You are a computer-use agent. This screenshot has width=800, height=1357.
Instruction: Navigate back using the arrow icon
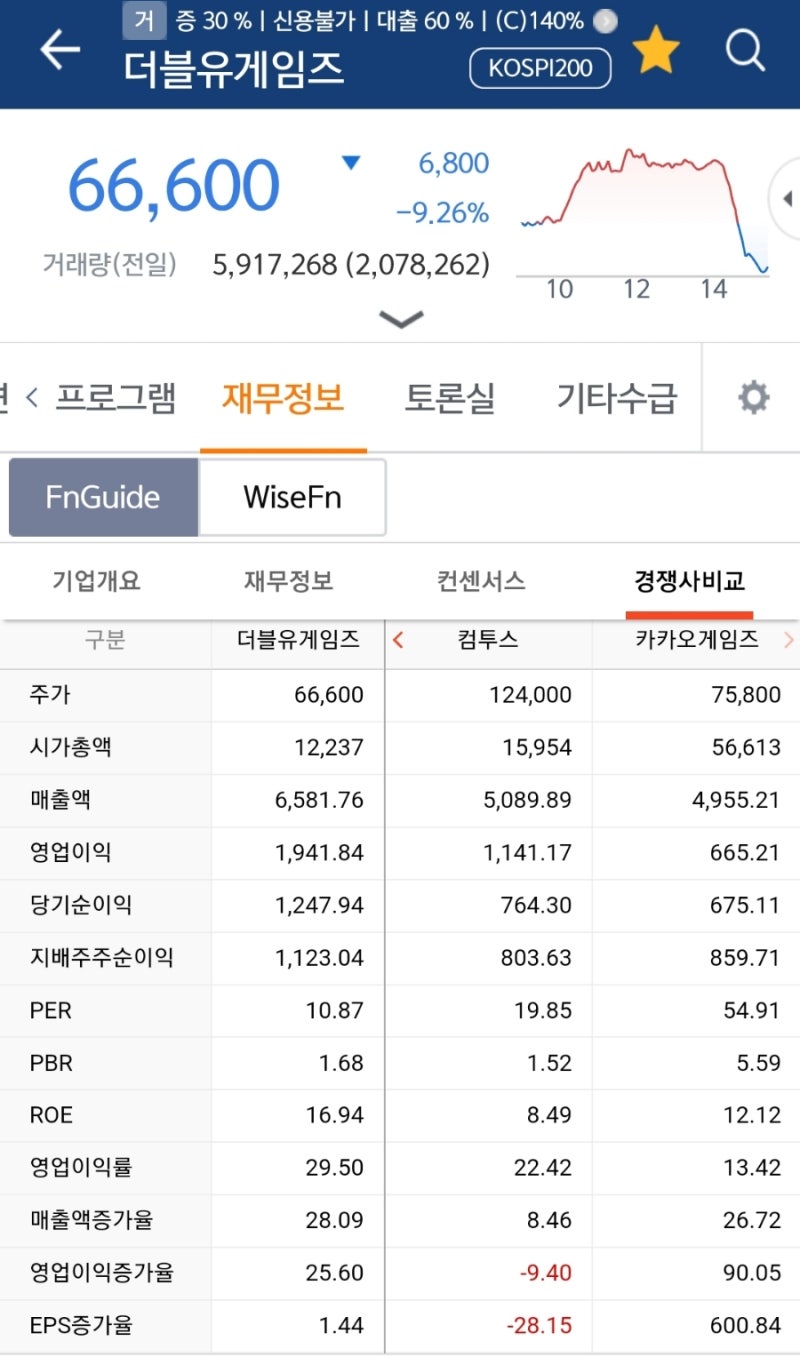coord(60,51)
